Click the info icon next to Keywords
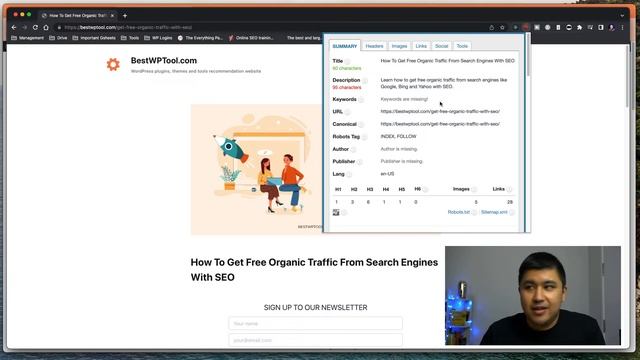Image resolution: width=640 pixels, height=360 pixels. coord(361,100)
